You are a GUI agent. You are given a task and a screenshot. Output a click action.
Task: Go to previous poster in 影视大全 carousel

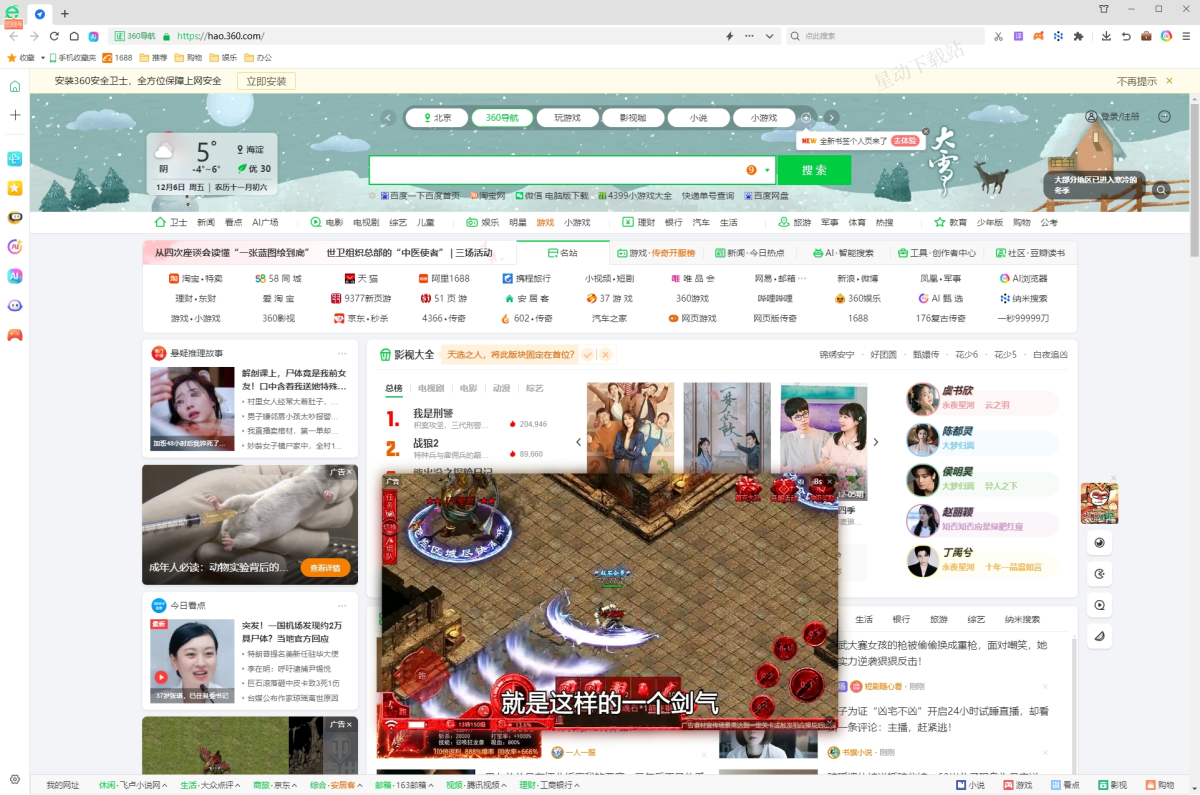click(x=578, y=442)
